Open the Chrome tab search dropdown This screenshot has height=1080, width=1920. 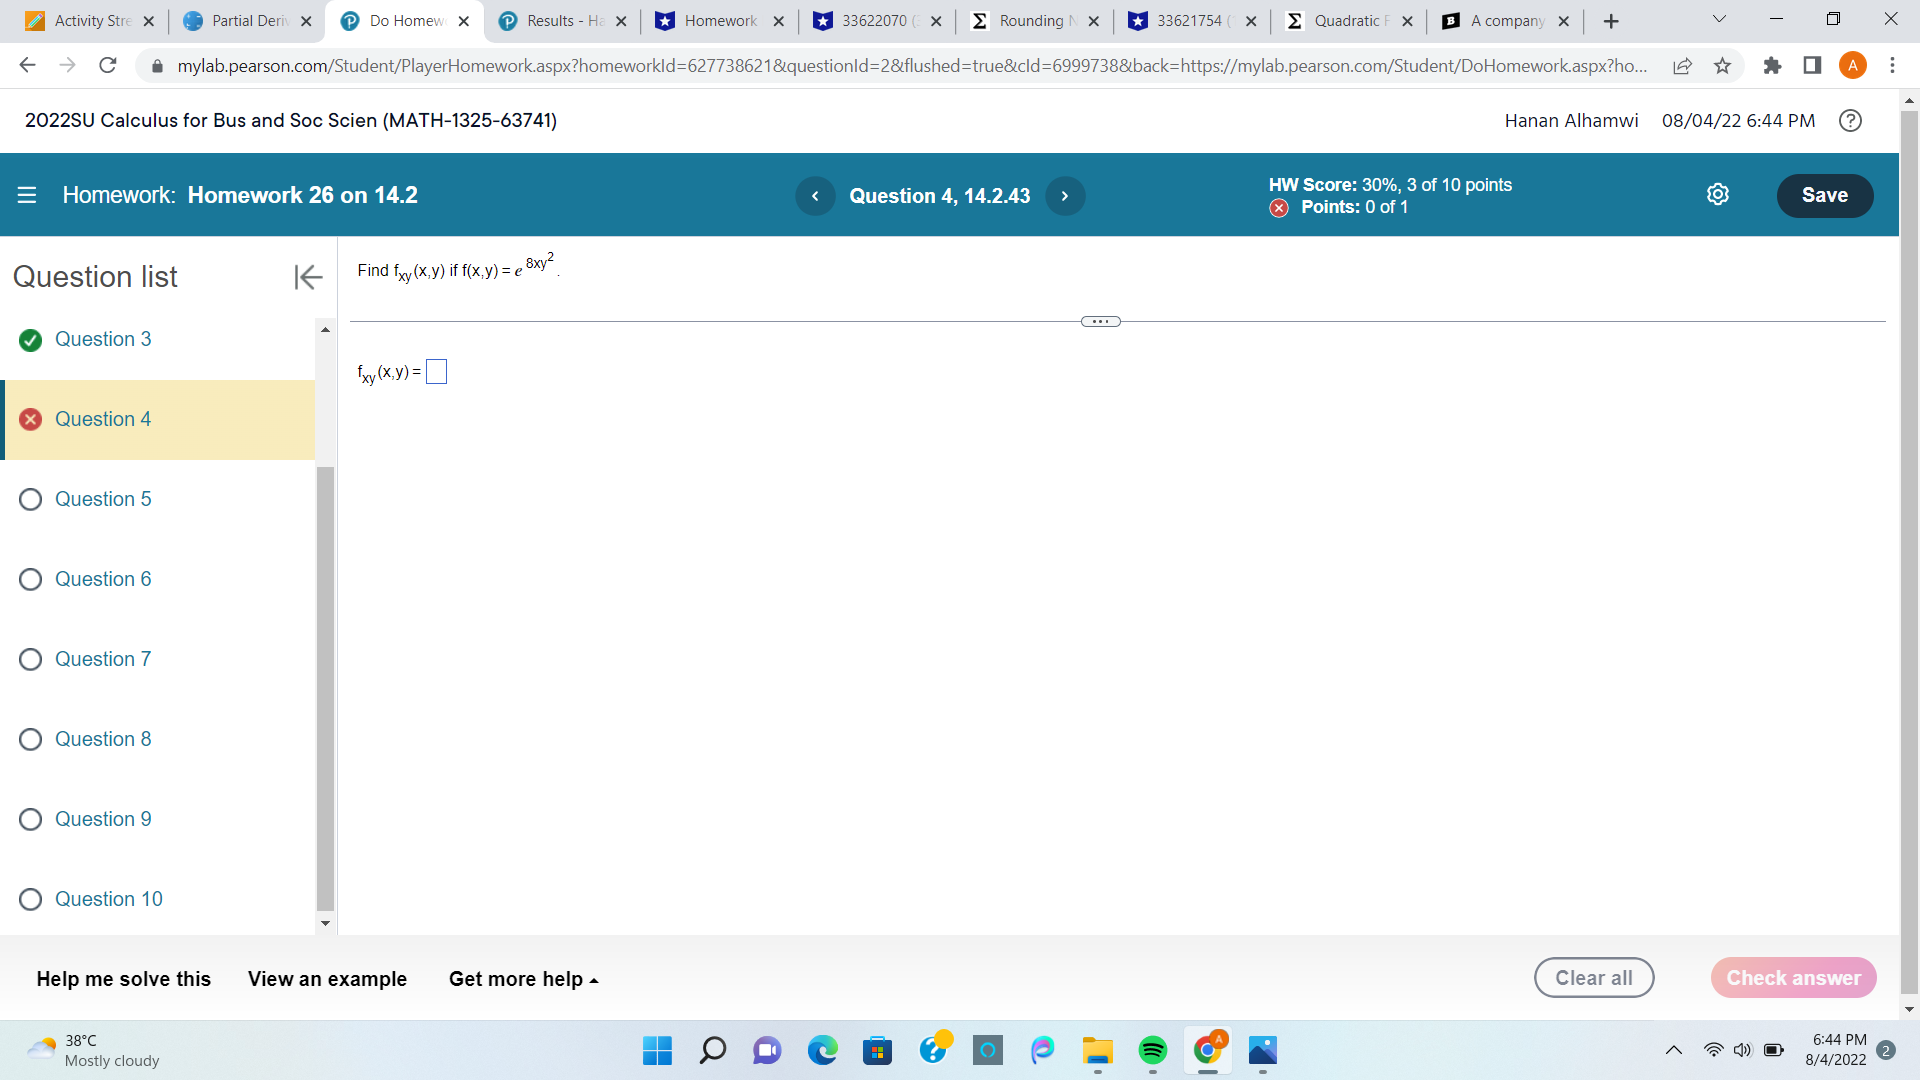(x=1719, y=20)
